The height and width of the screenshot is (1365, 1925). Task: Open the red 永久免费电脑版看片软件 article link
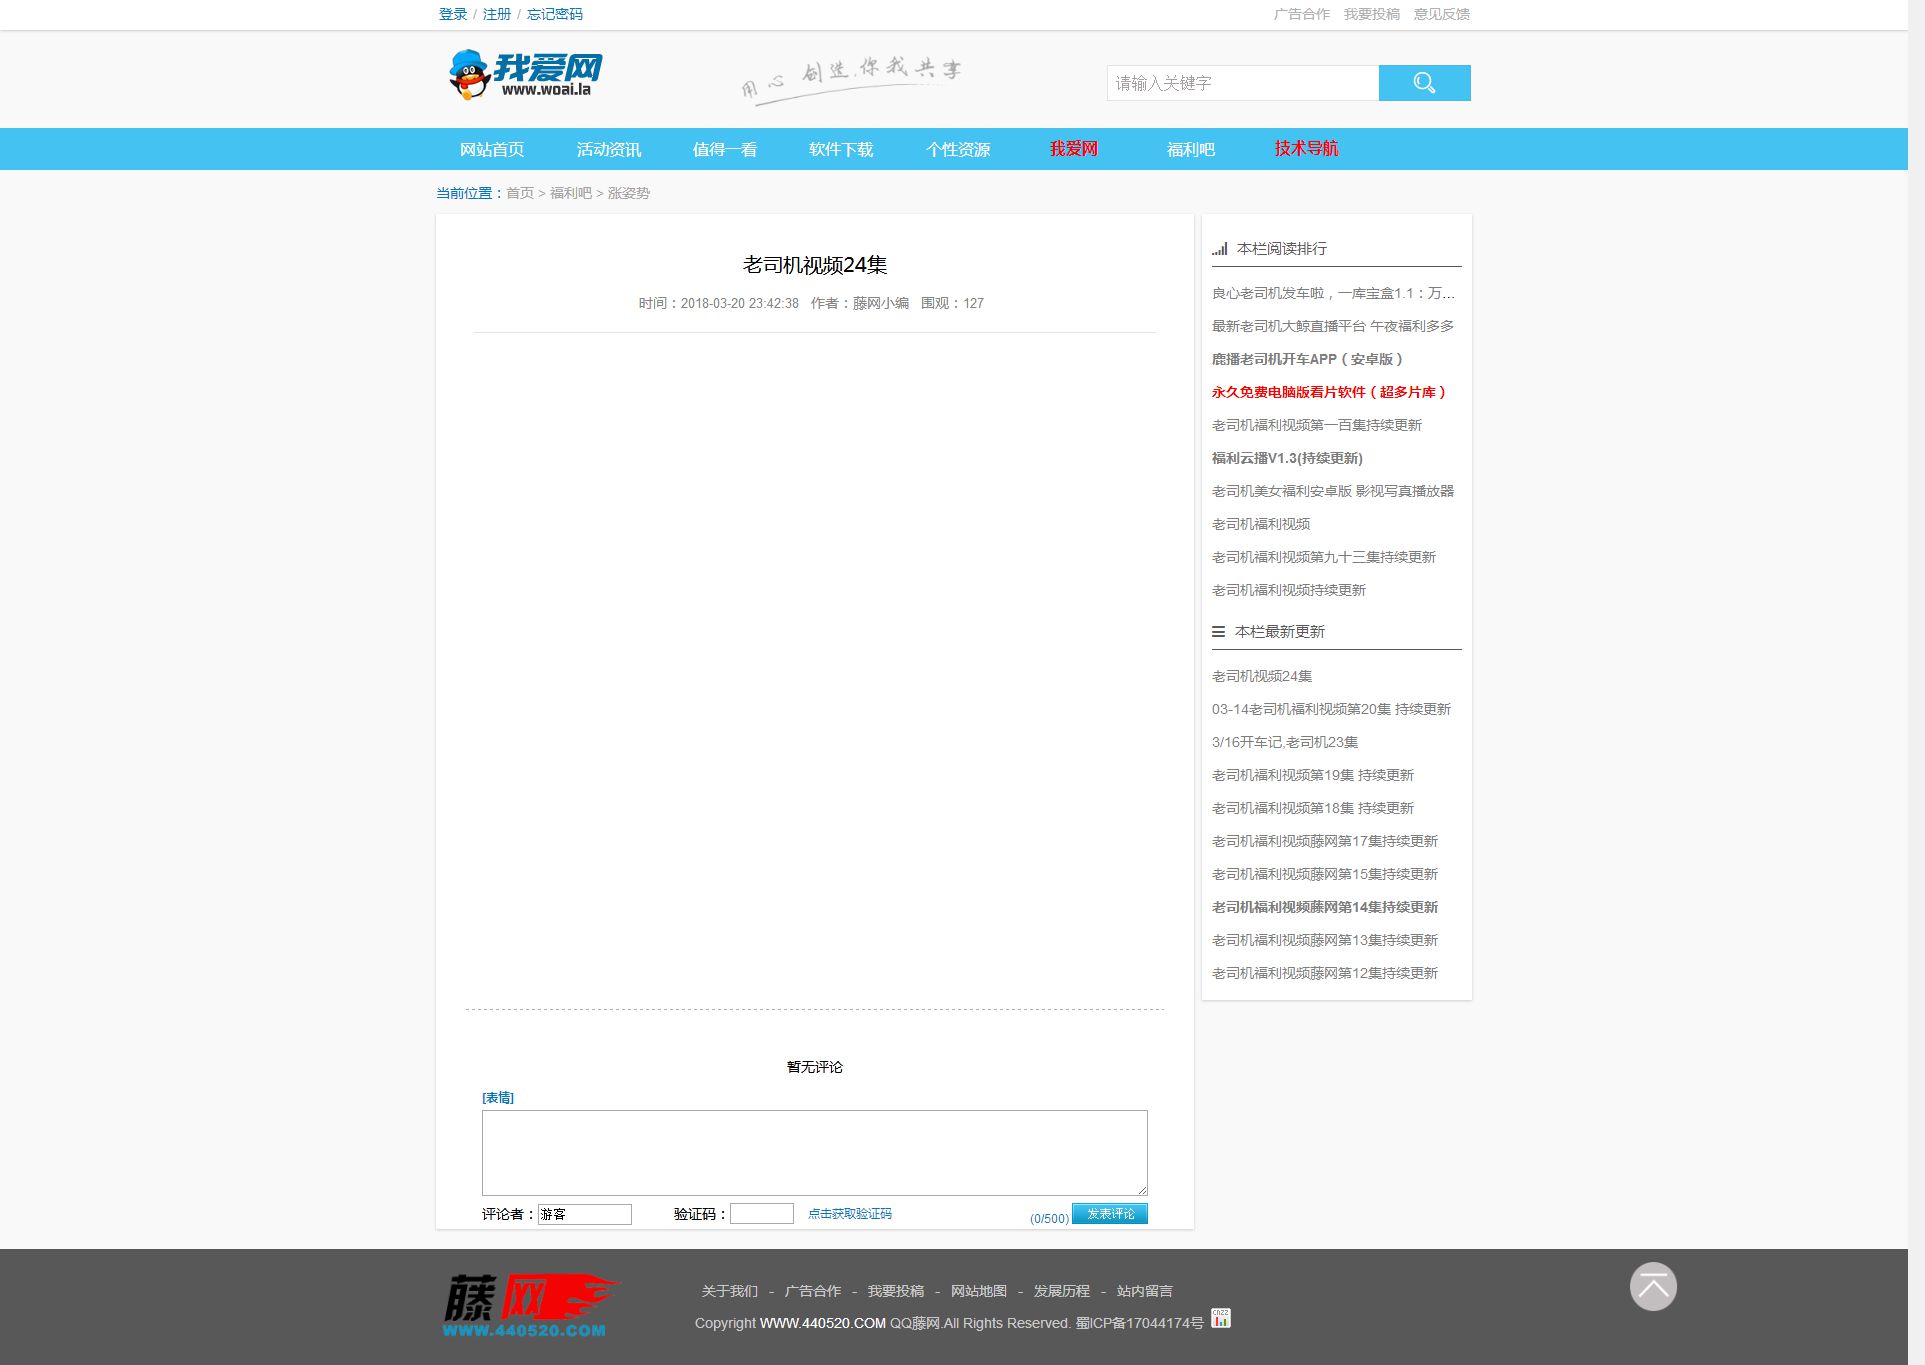[1328, 392]
